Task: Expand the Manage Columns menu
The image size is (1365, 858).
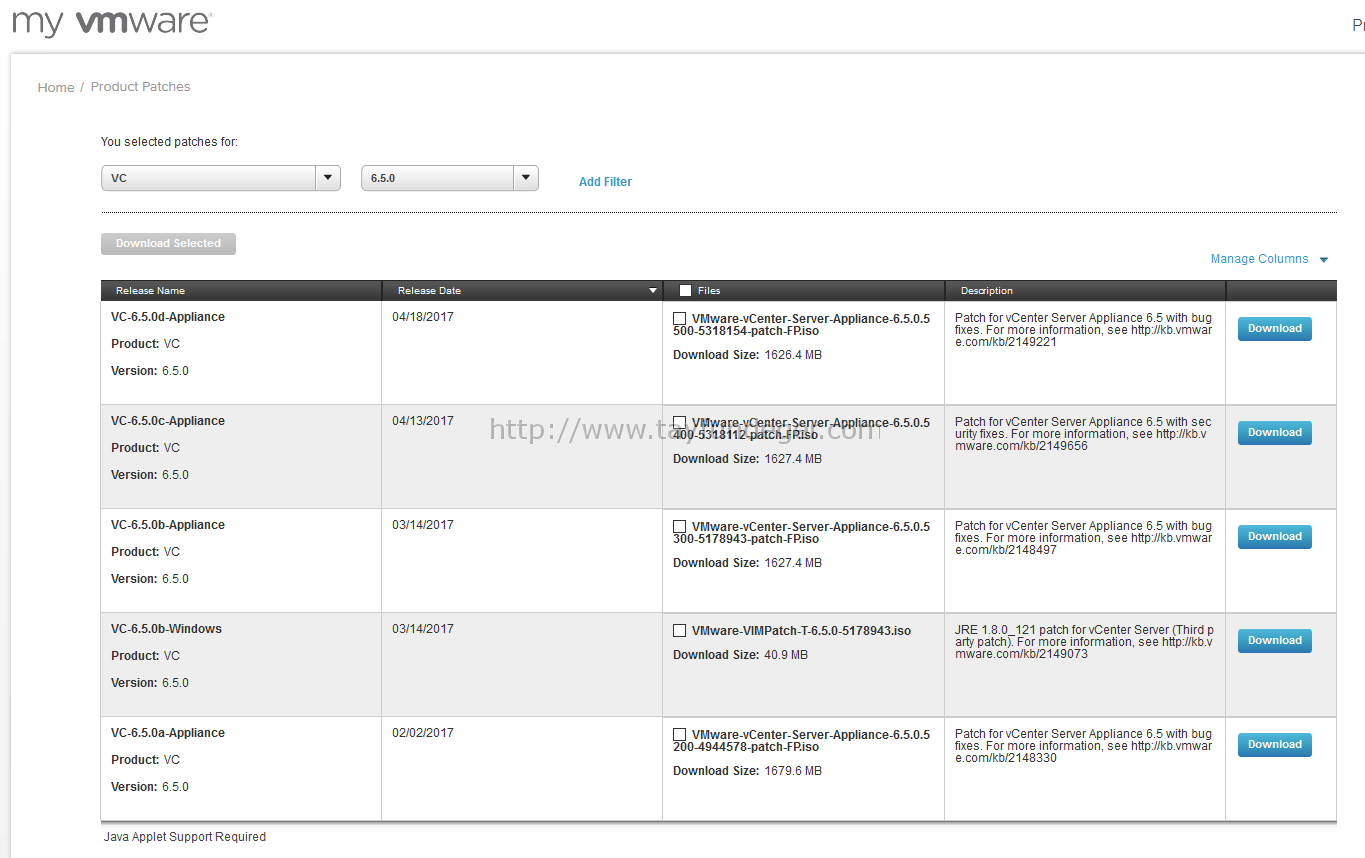Action: coord(1269,259)
